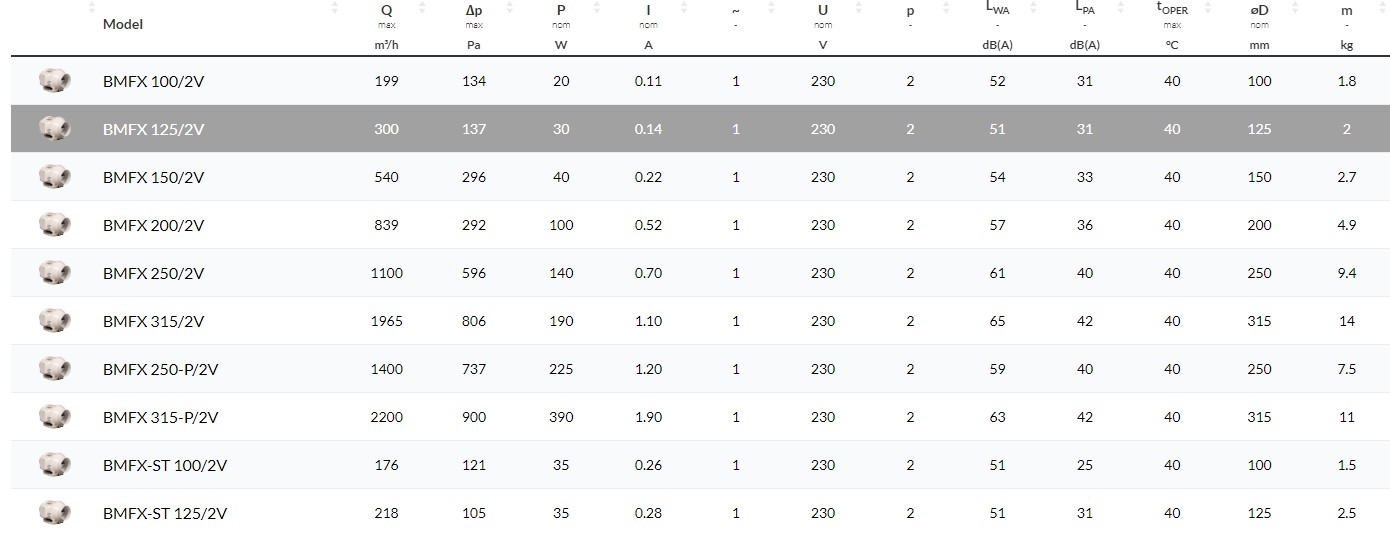Click the BMFX-ST 100/2V model name
The height and width of the screenshot is (536, 1390).
point(164,465)
